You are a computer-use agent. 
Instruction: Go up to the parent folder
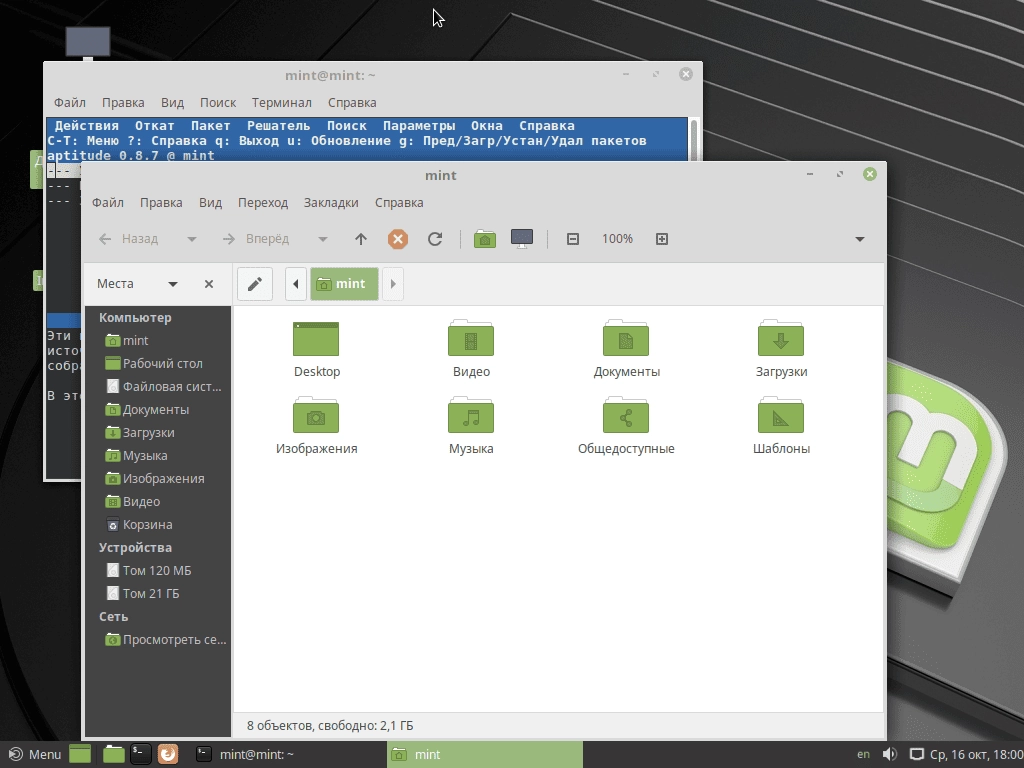click(x=360, y=239)
